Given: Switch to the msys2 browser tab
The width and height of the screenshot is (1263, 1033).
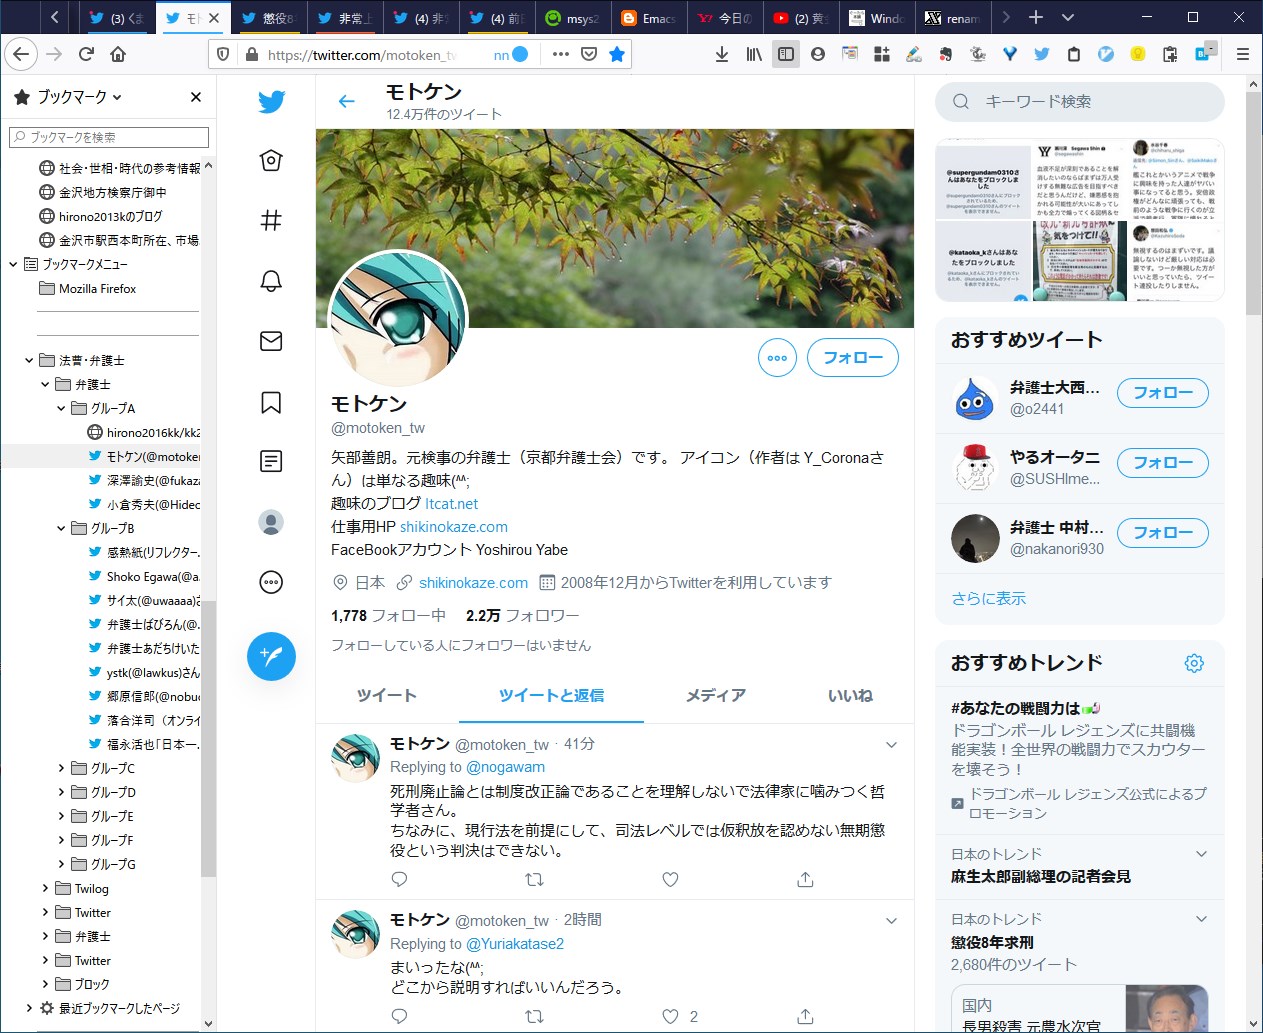Looking at the screenshot, I should point(572,18).
